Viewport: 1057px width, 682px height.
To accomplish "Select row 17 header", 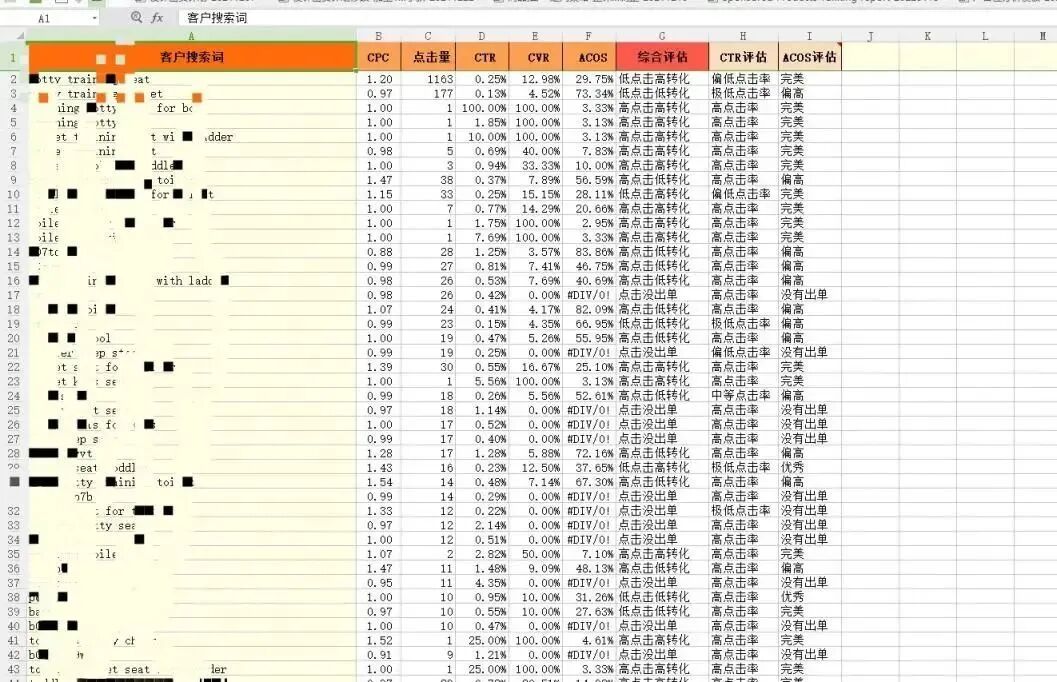I will [x=13, y=294].
